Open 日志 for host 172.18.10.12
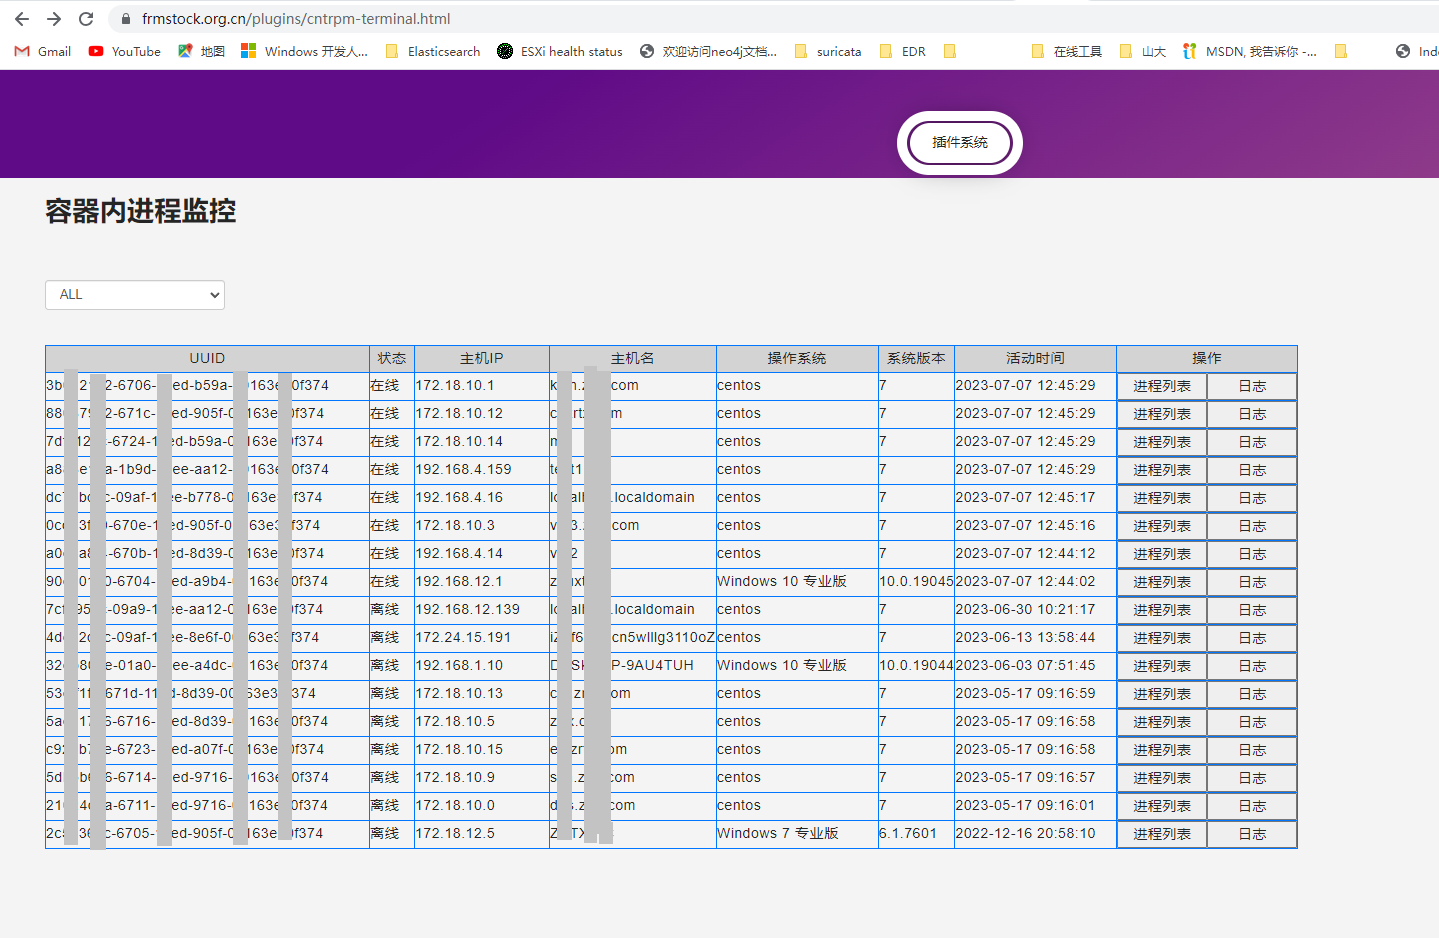The width and height of the screenshot is (1439, 938). (1252, 414)
